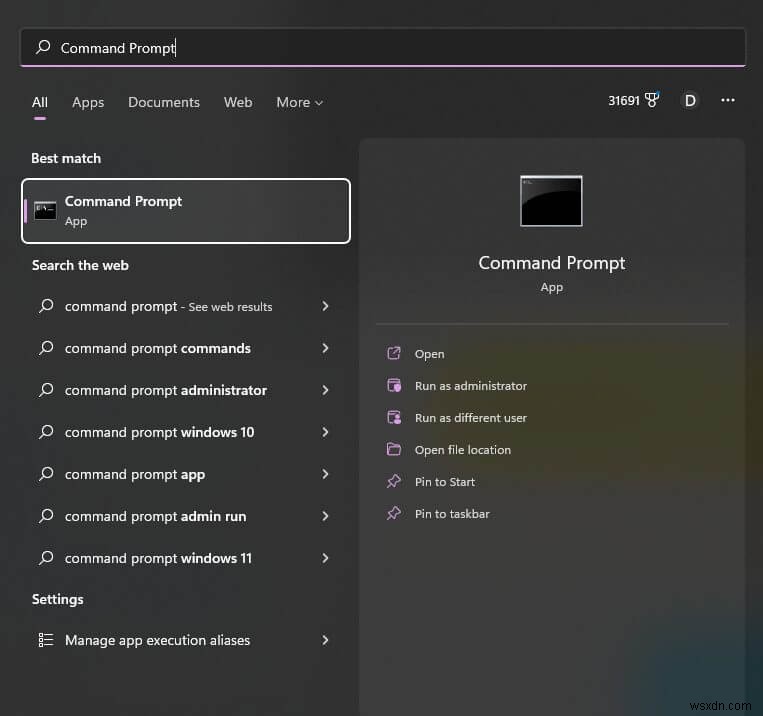Open the three-dot options menu
Viewport: 763px width, 716px height.
tap(727, 100)
